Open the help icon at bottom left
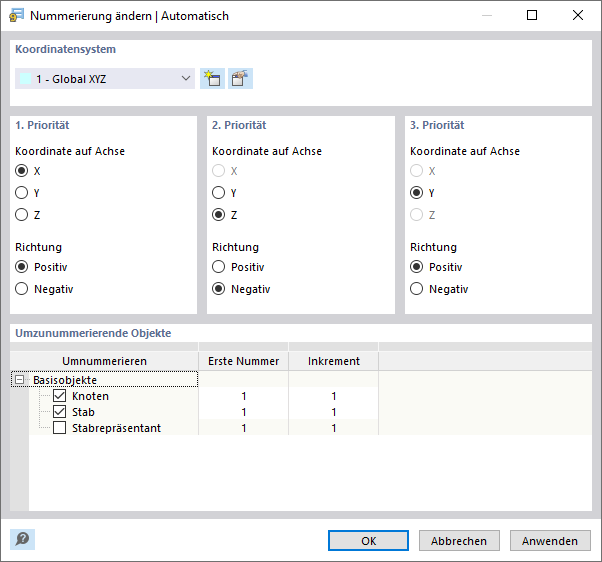Screen dimensions: 602x562 tap(22, 539)
